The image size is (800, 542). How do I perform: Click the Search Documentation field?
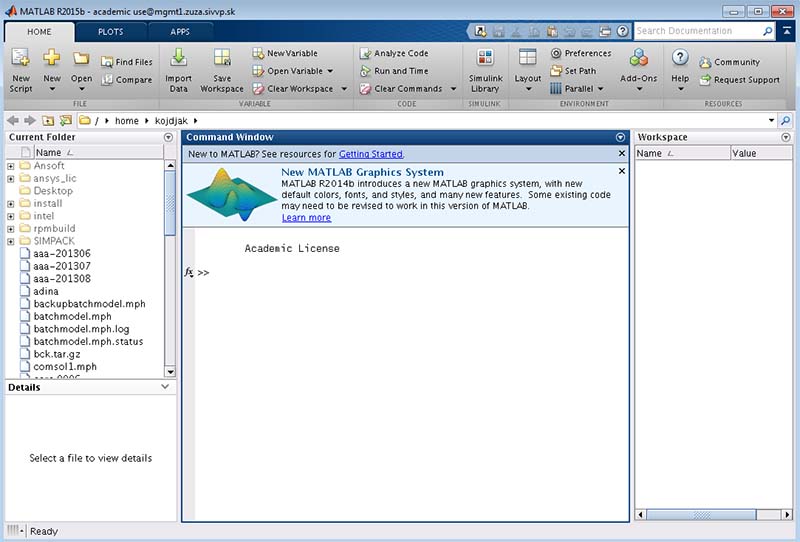[698, 32]
